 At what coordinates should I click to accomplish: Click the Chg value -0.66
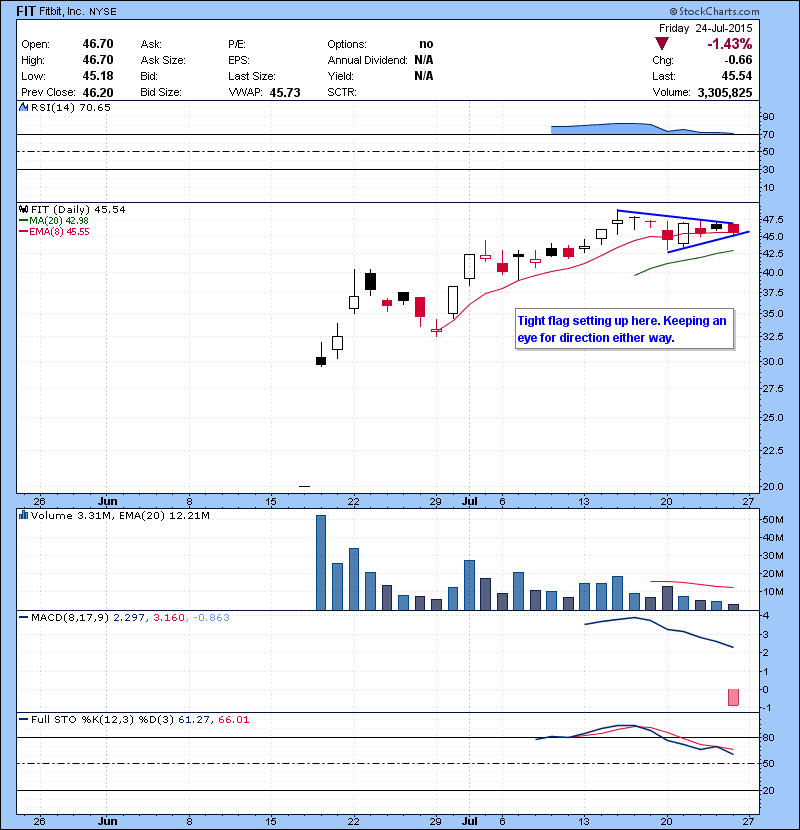[x=738, y=60]
